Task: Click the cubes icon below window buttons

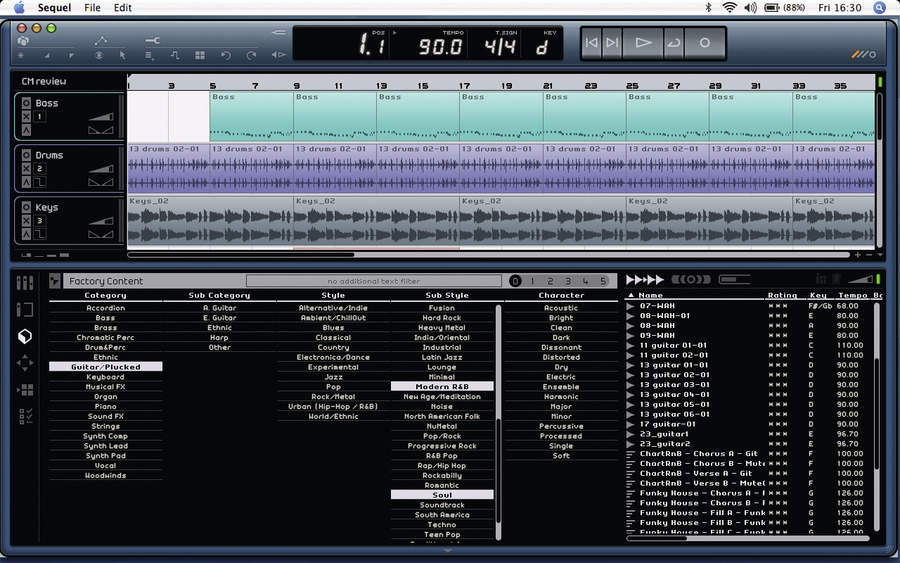Action: [23, 41]
